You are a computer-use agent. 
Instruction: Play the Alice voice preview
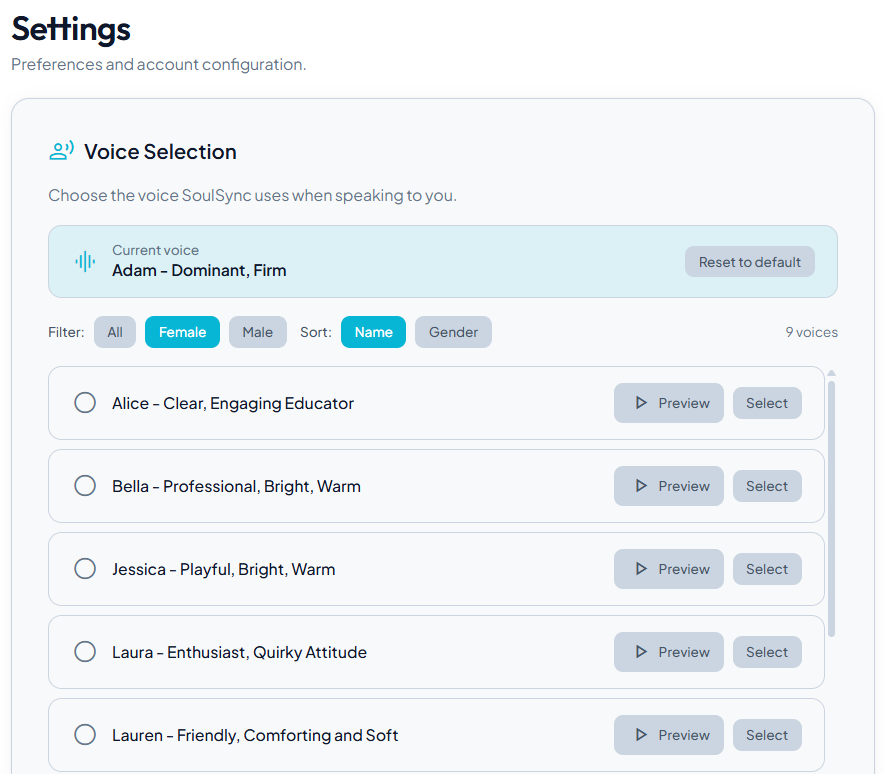(x=668, y=403)
